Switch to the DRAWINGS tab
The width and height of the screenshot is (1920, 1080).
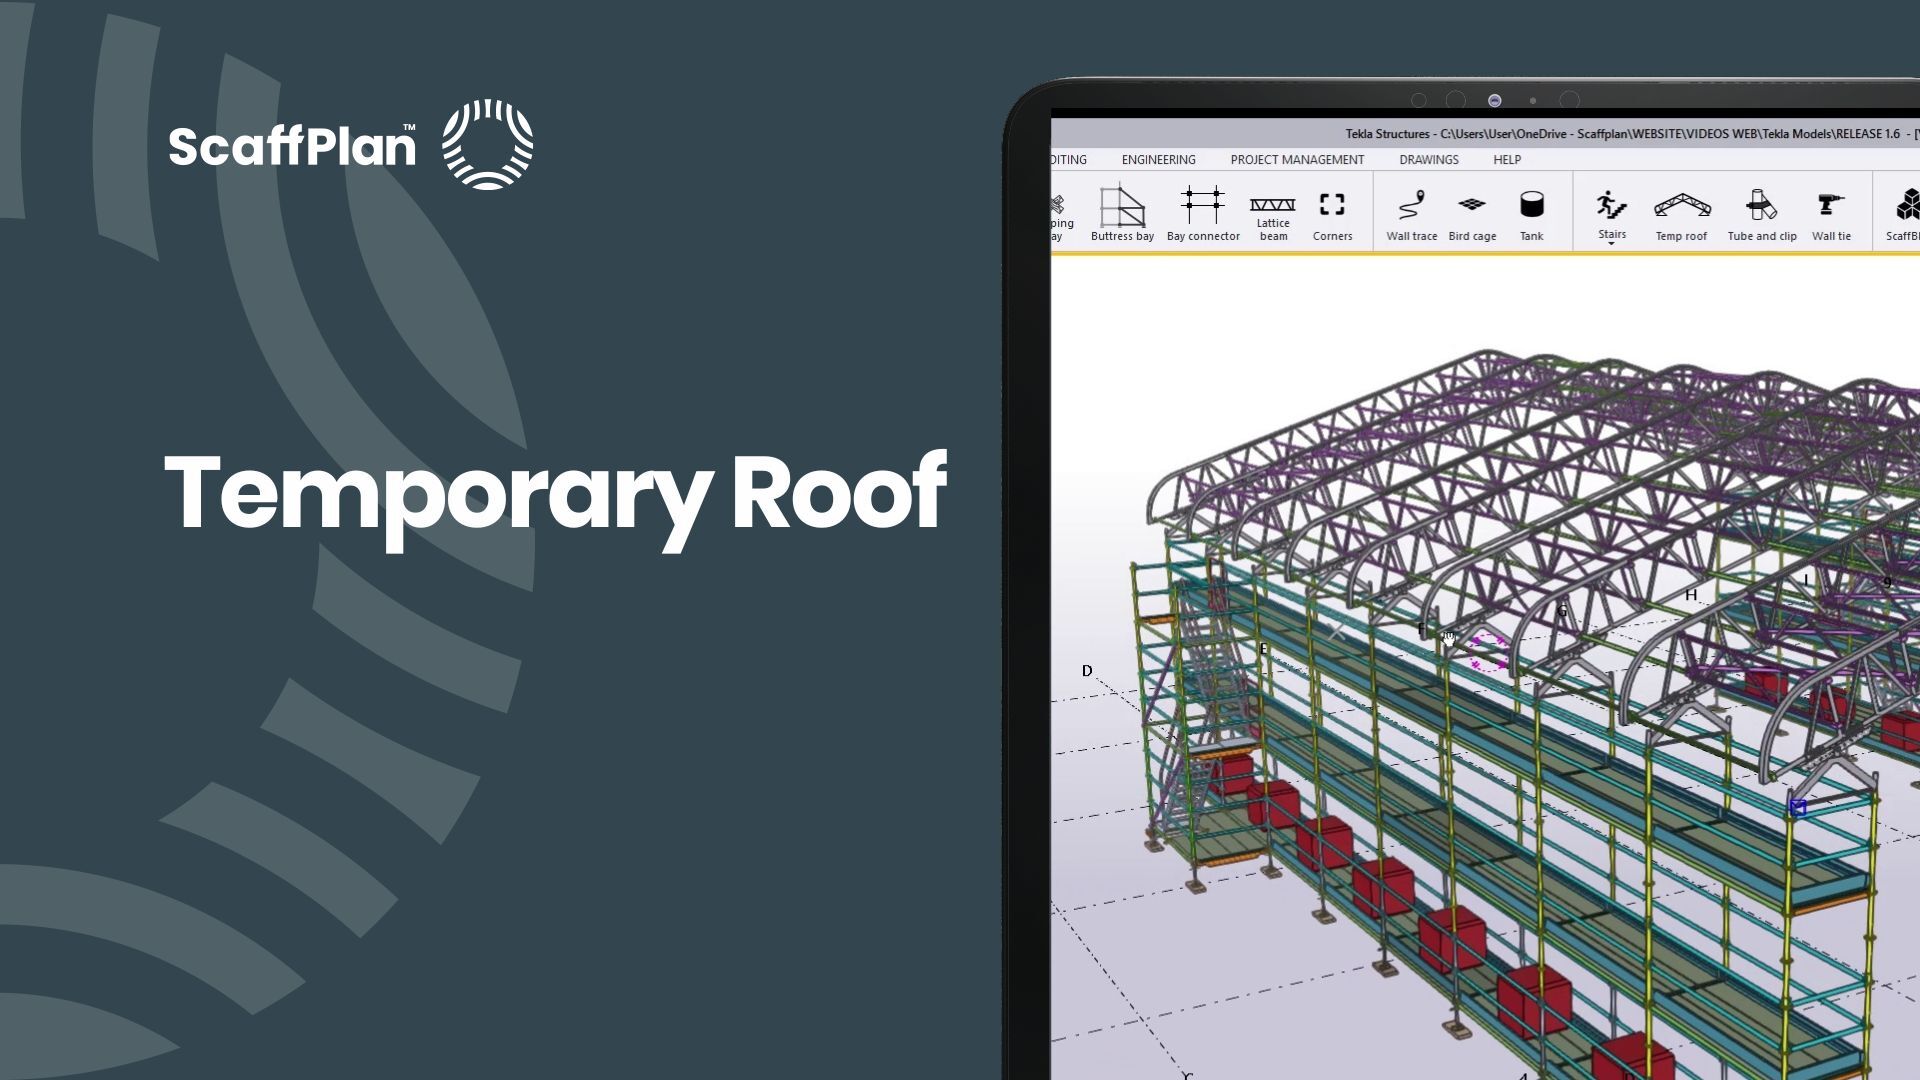(x=1428, y=160)
